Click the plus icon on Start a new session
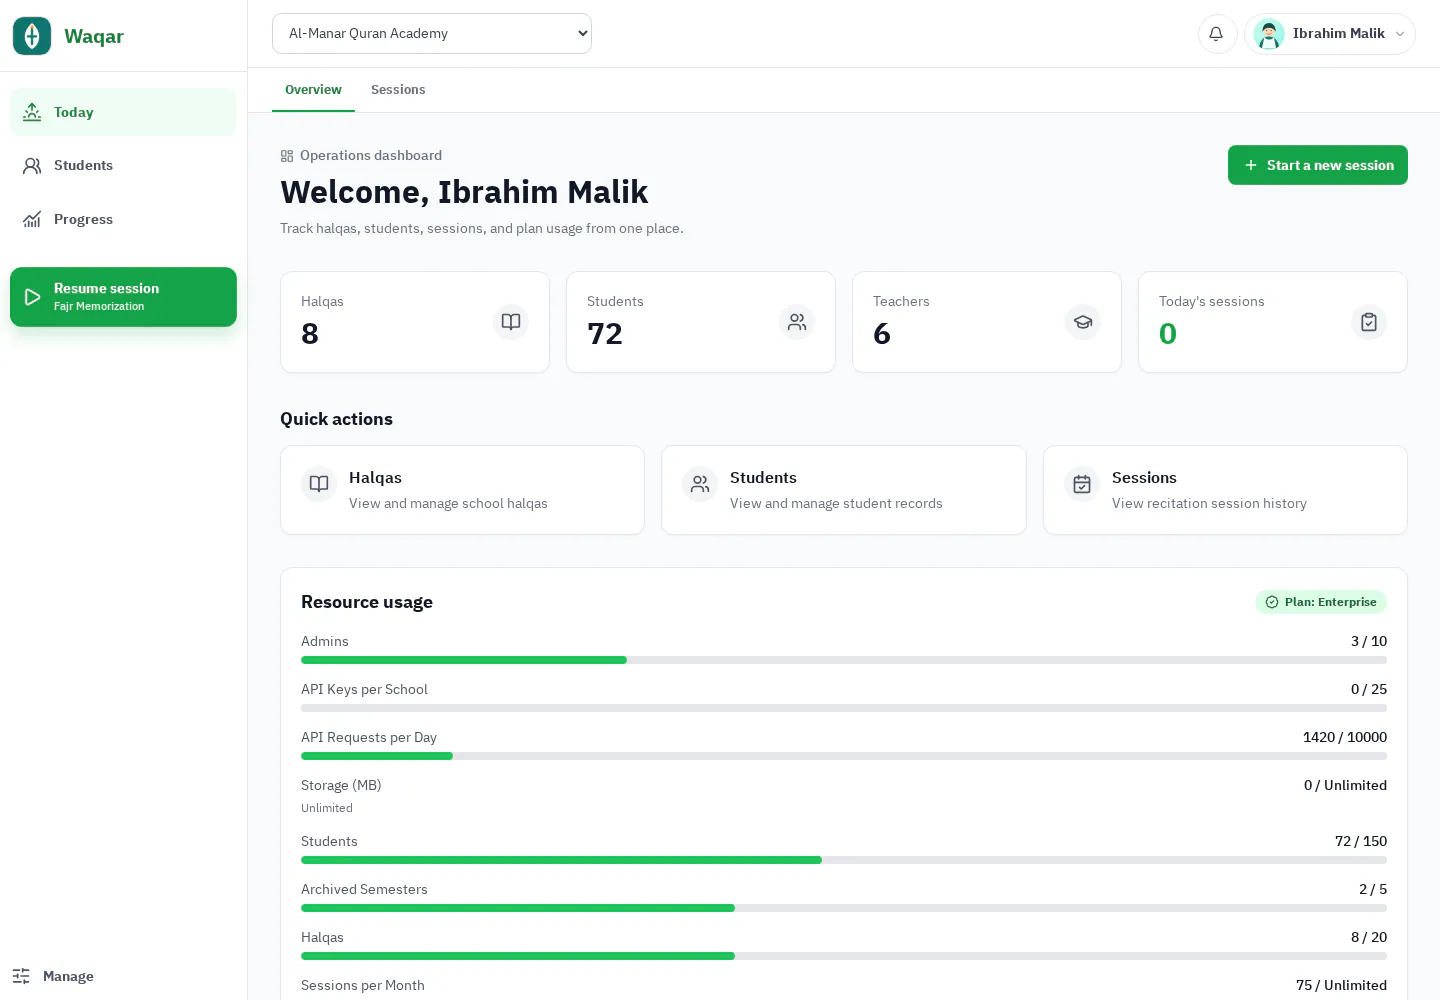This screenshot has width=1440, height=1000. point(1250,165)
